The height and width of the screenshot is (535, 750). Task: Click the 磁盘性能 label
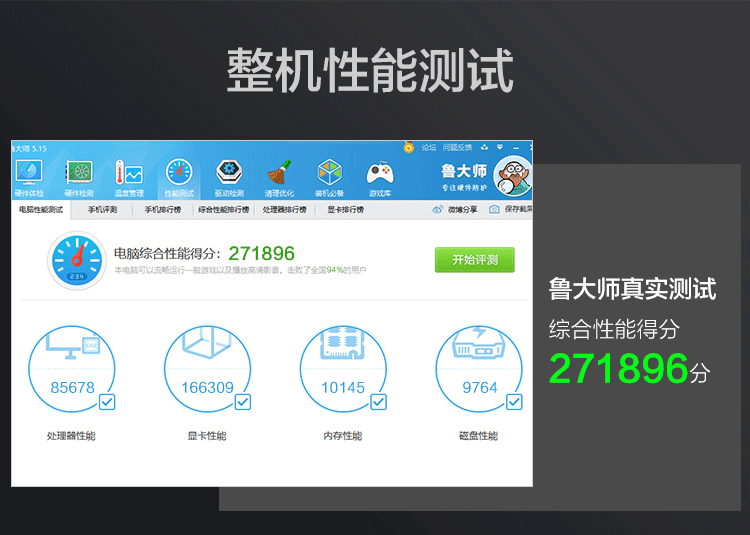478,436
